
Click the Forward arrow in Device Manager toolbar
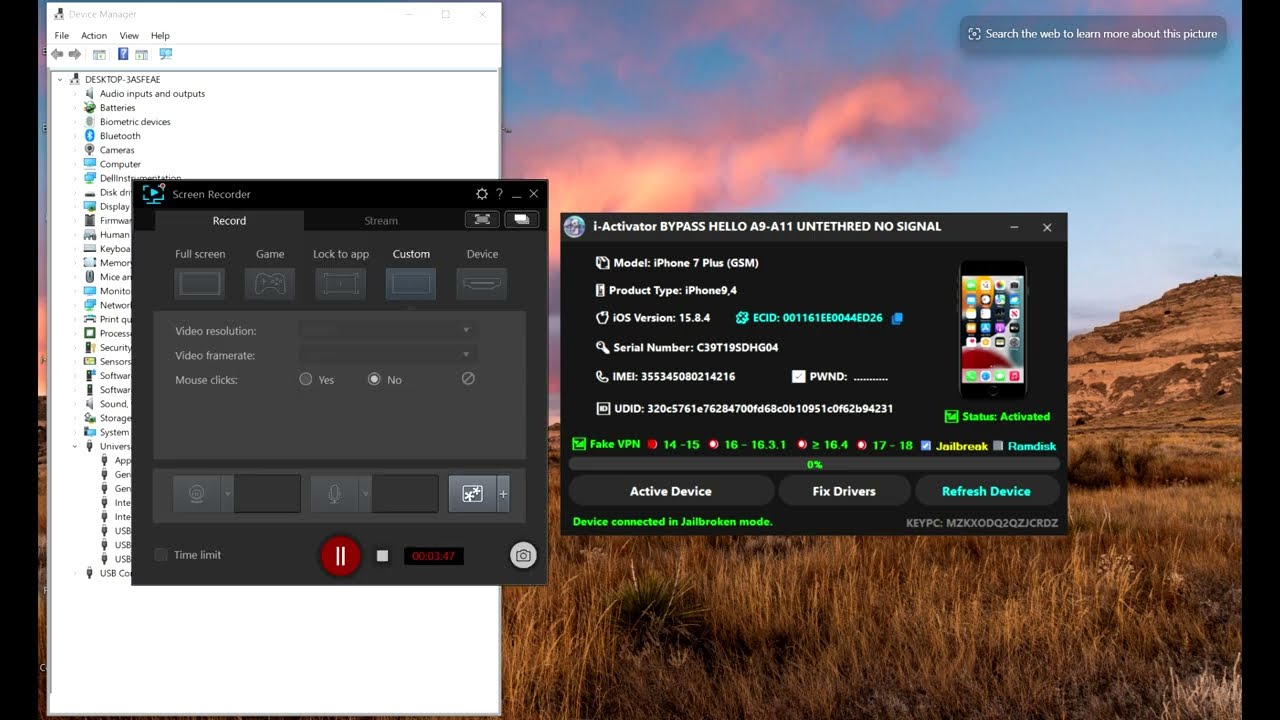[x=74, y=54]
